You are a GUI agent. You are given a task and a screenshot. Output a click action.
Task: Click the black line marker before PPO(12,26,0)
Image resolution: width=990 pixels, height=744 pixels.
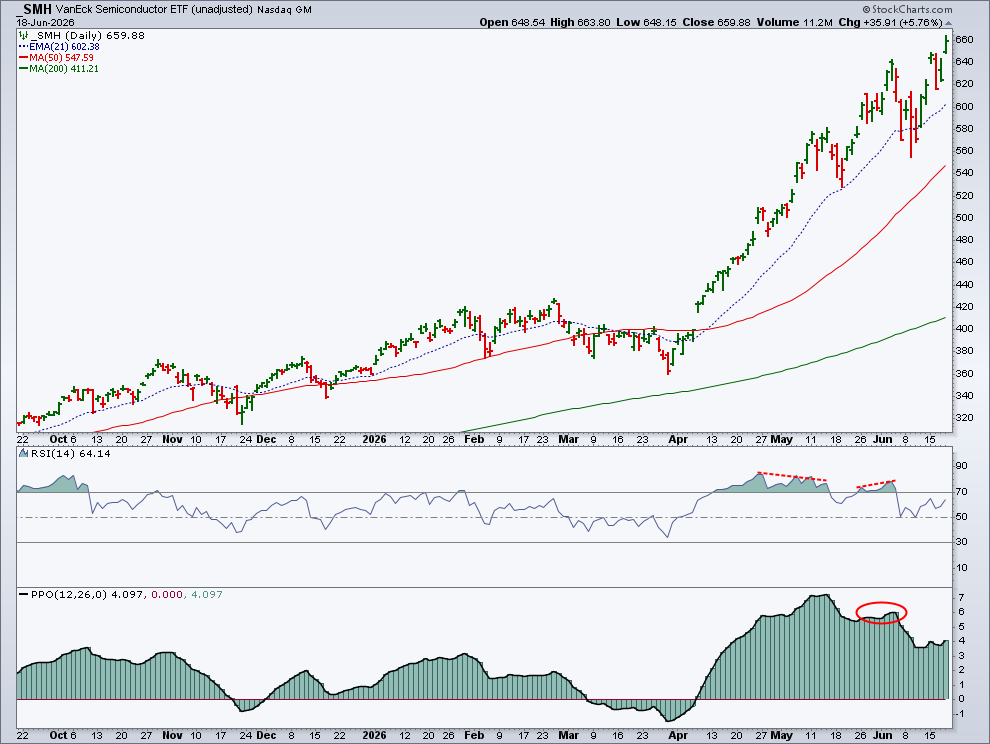[x=23, y=595]
